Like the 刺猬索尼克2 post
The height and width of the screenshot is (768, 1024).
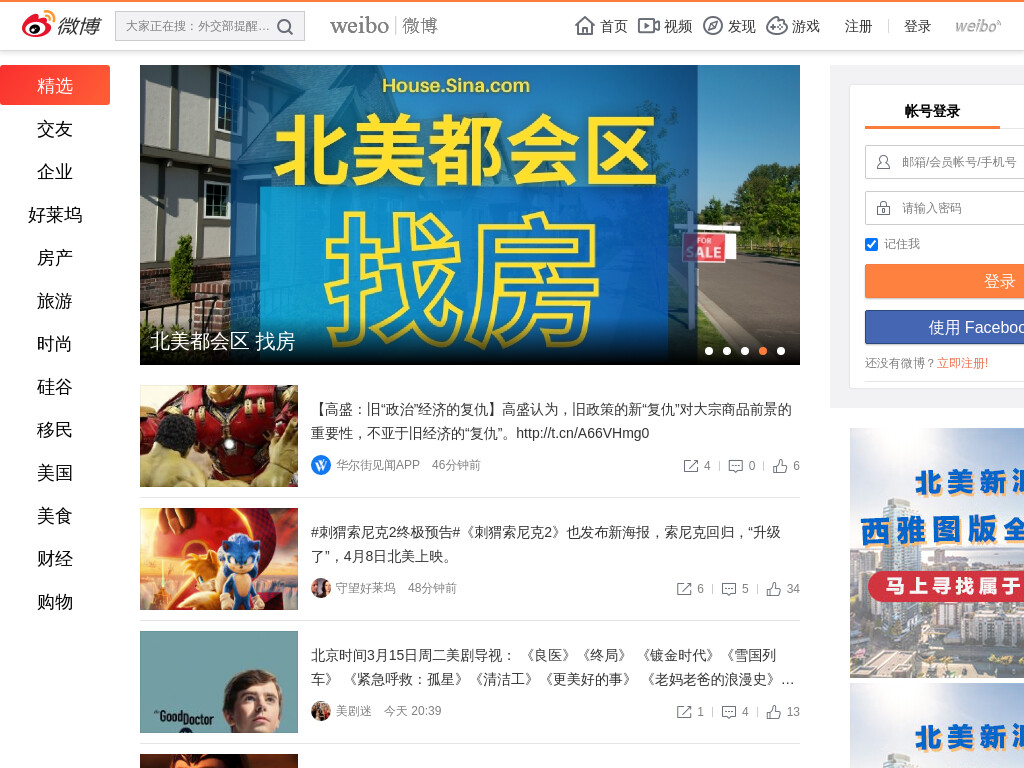click(x=773, y=588)
